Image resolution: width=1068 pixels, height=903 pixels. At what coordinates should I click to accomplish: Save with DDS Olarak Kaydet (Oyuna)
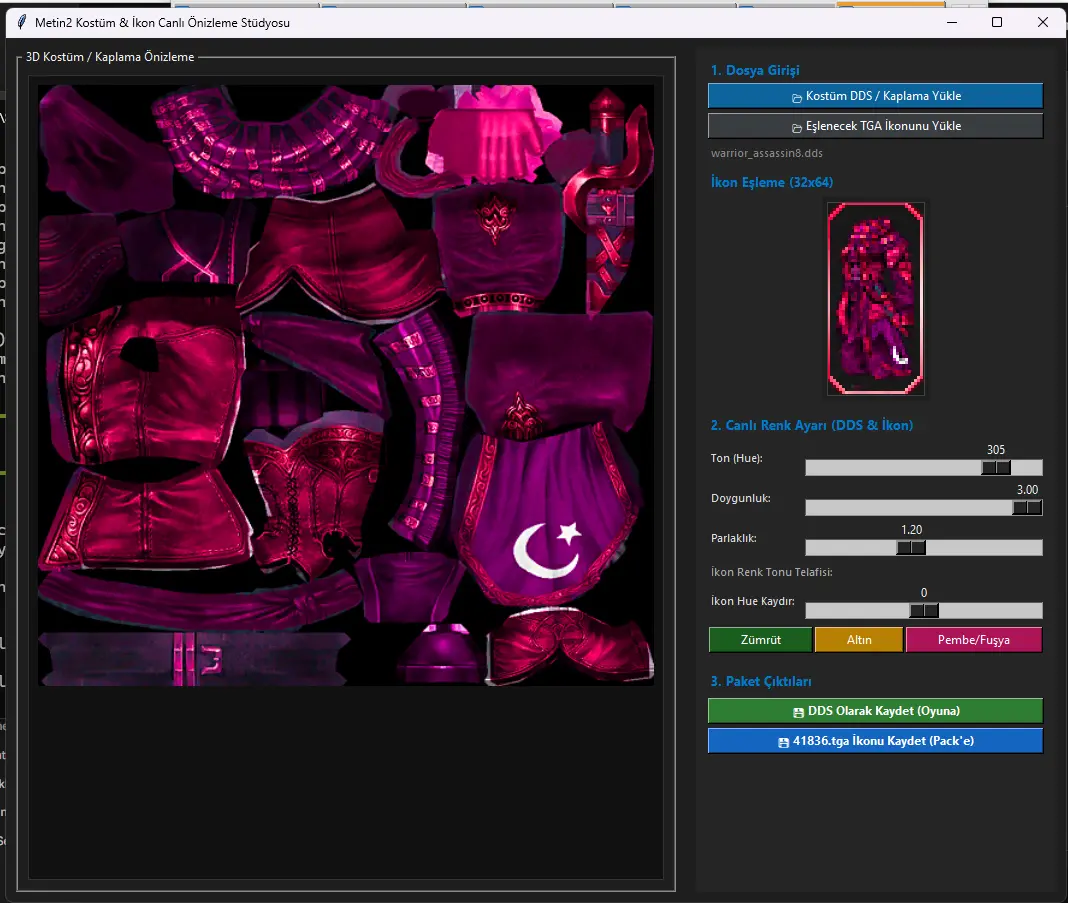[x=875, y=711]
